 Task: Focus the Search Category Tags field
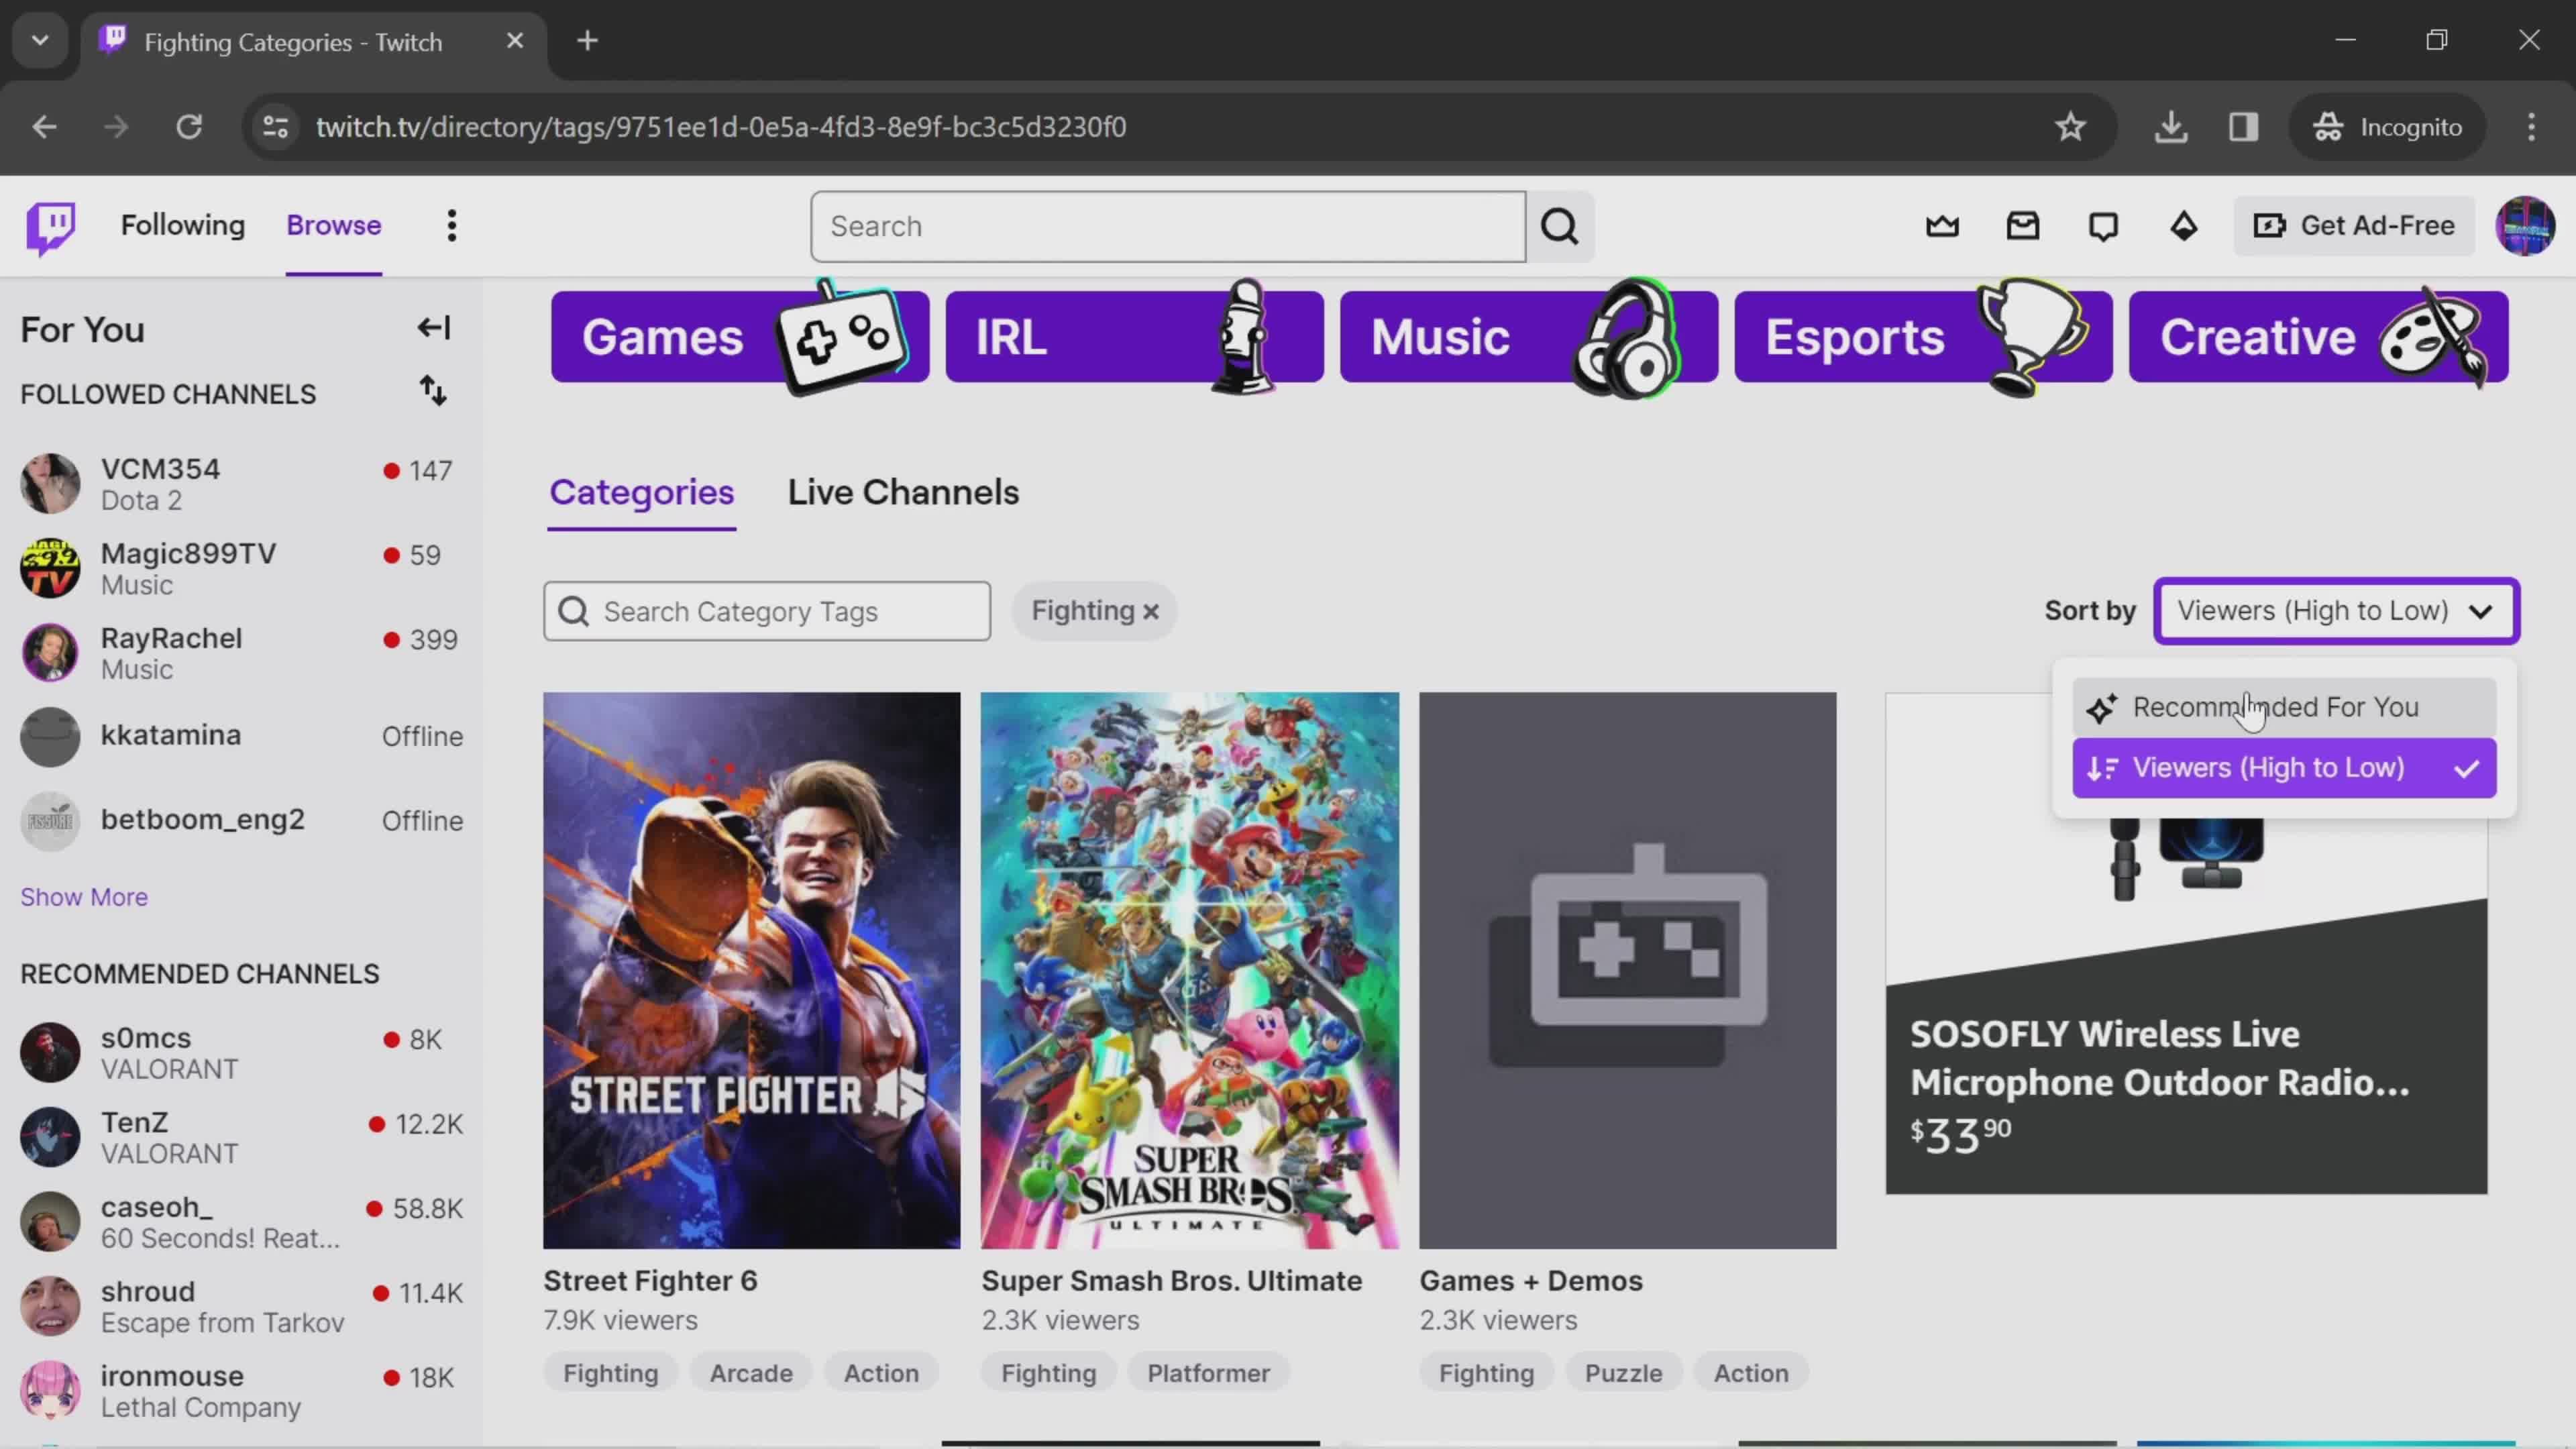click(x=767, y=611)
